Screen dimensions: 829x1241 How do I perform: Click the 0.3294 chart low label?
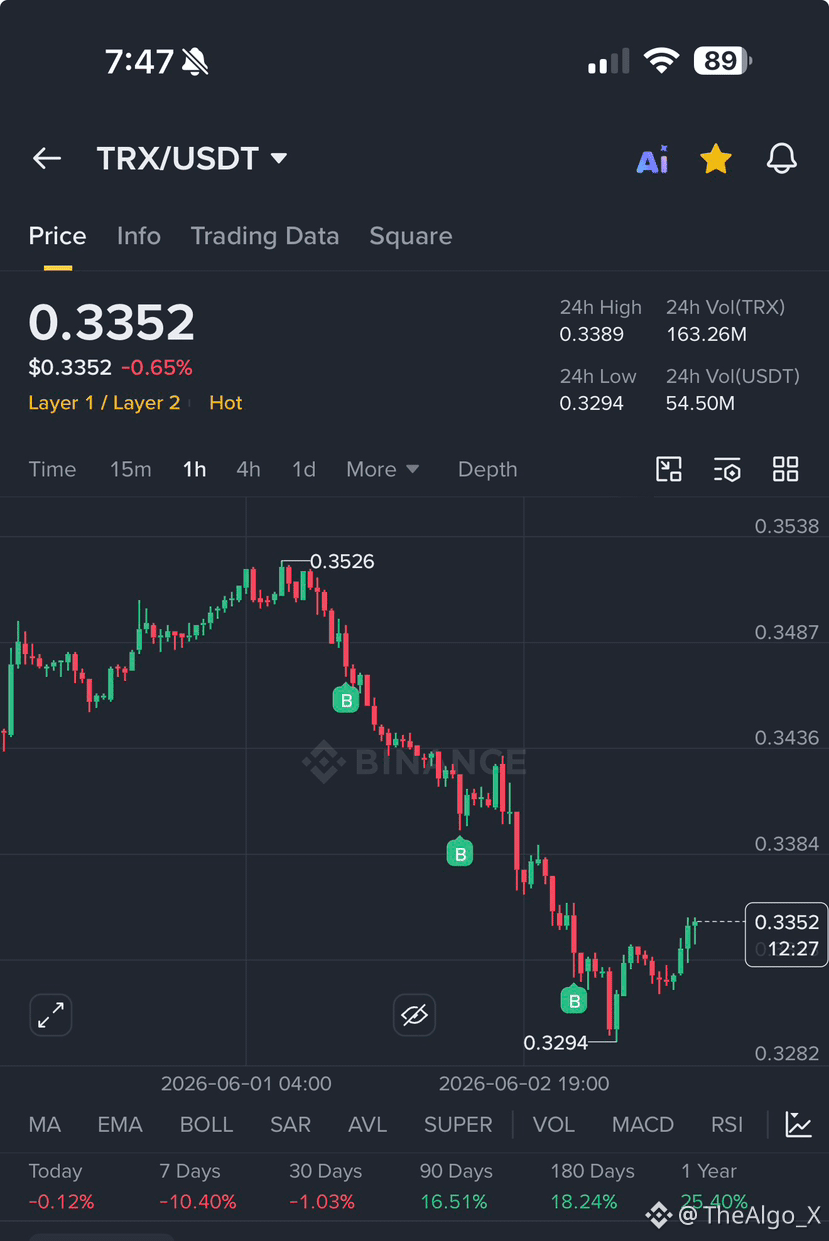click(556, 1043)
